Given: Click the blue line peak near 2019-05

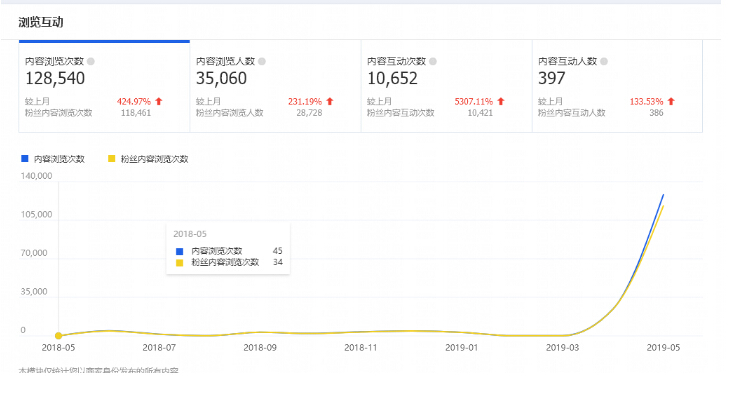Looking at the screenshot, I should [663, 195].
